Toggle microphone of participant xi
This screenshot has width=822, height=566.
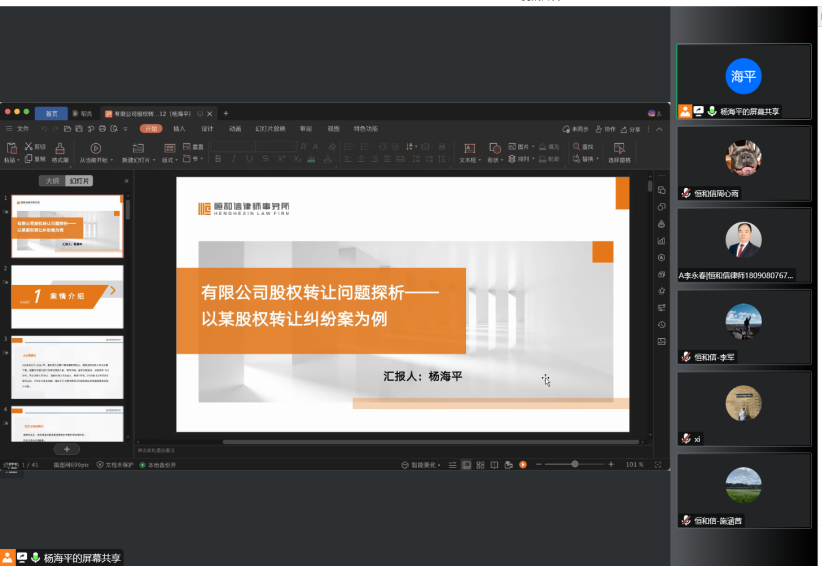pos(686,439)
